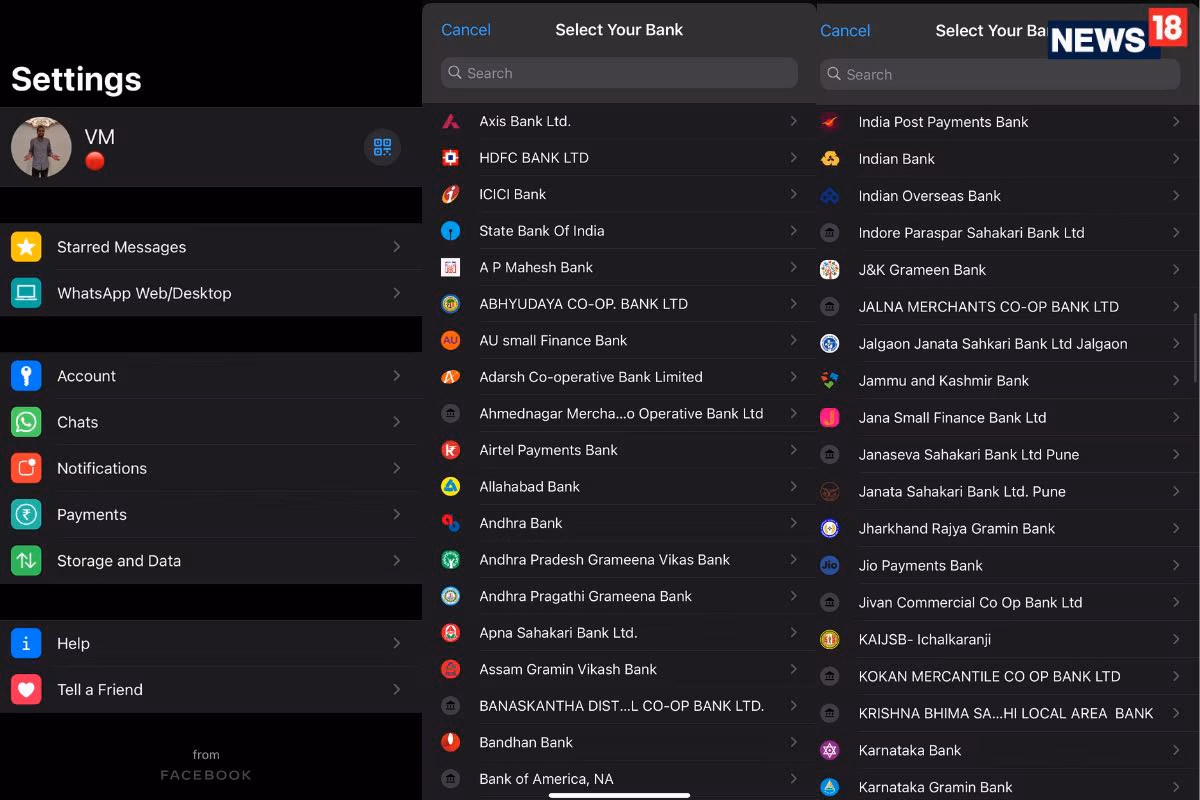Screen dimensions: 1200x800
Task: Open the Storage and Data label
Action: (119, 561)
